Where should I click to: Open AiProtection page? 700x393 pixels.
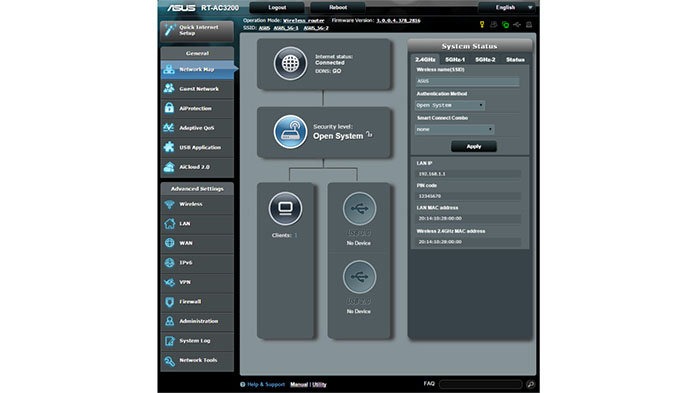pos(197,109)
